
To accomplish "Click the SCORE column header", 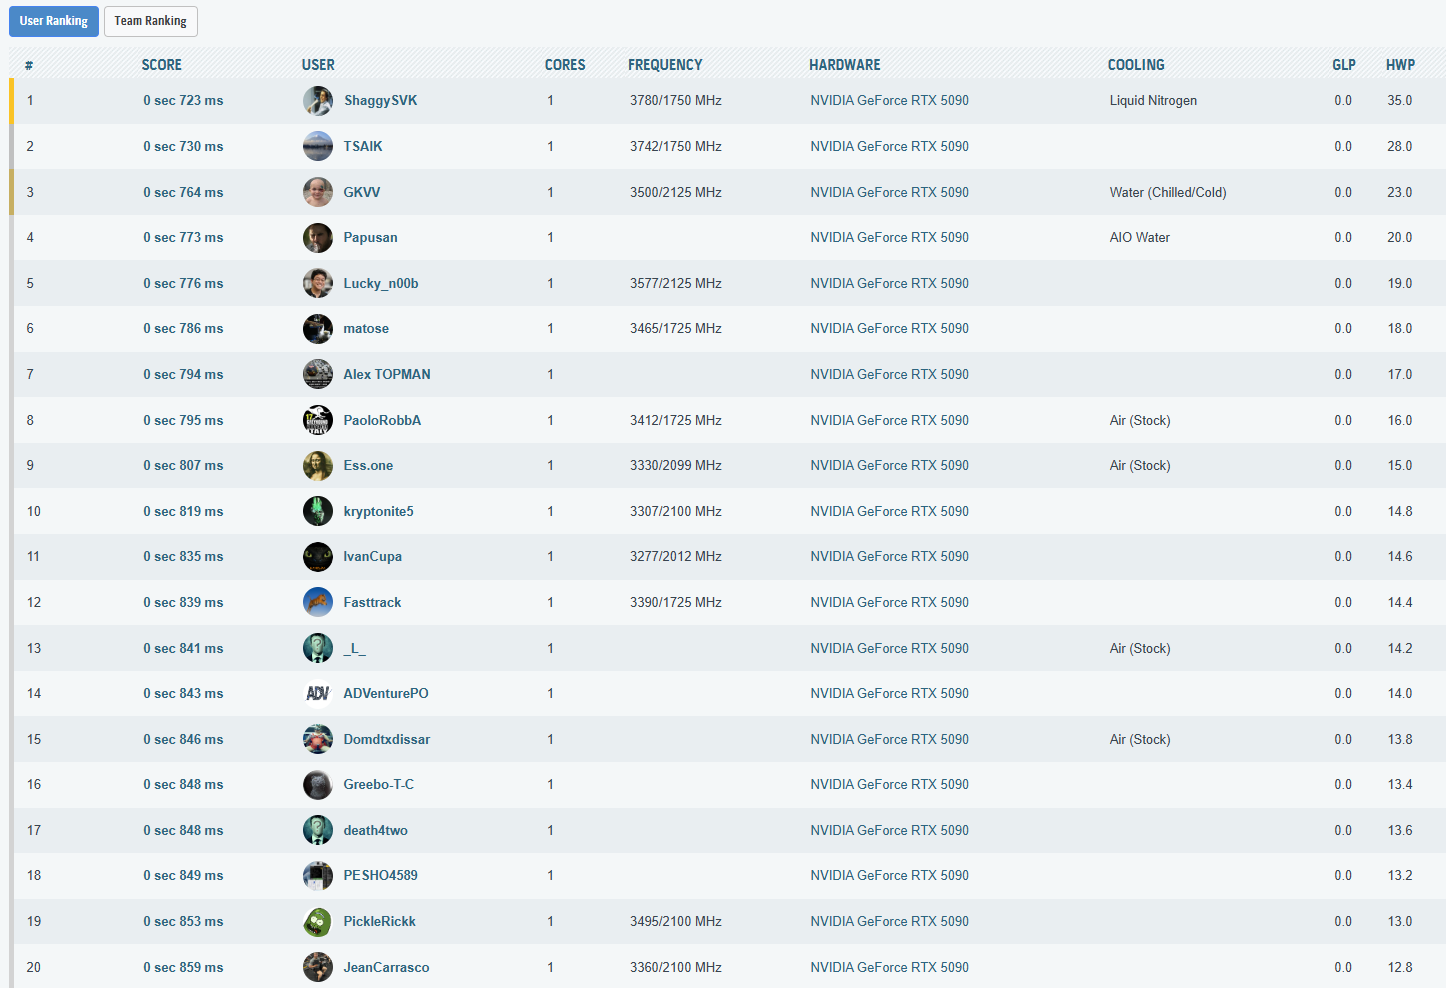I will (161, 65).
